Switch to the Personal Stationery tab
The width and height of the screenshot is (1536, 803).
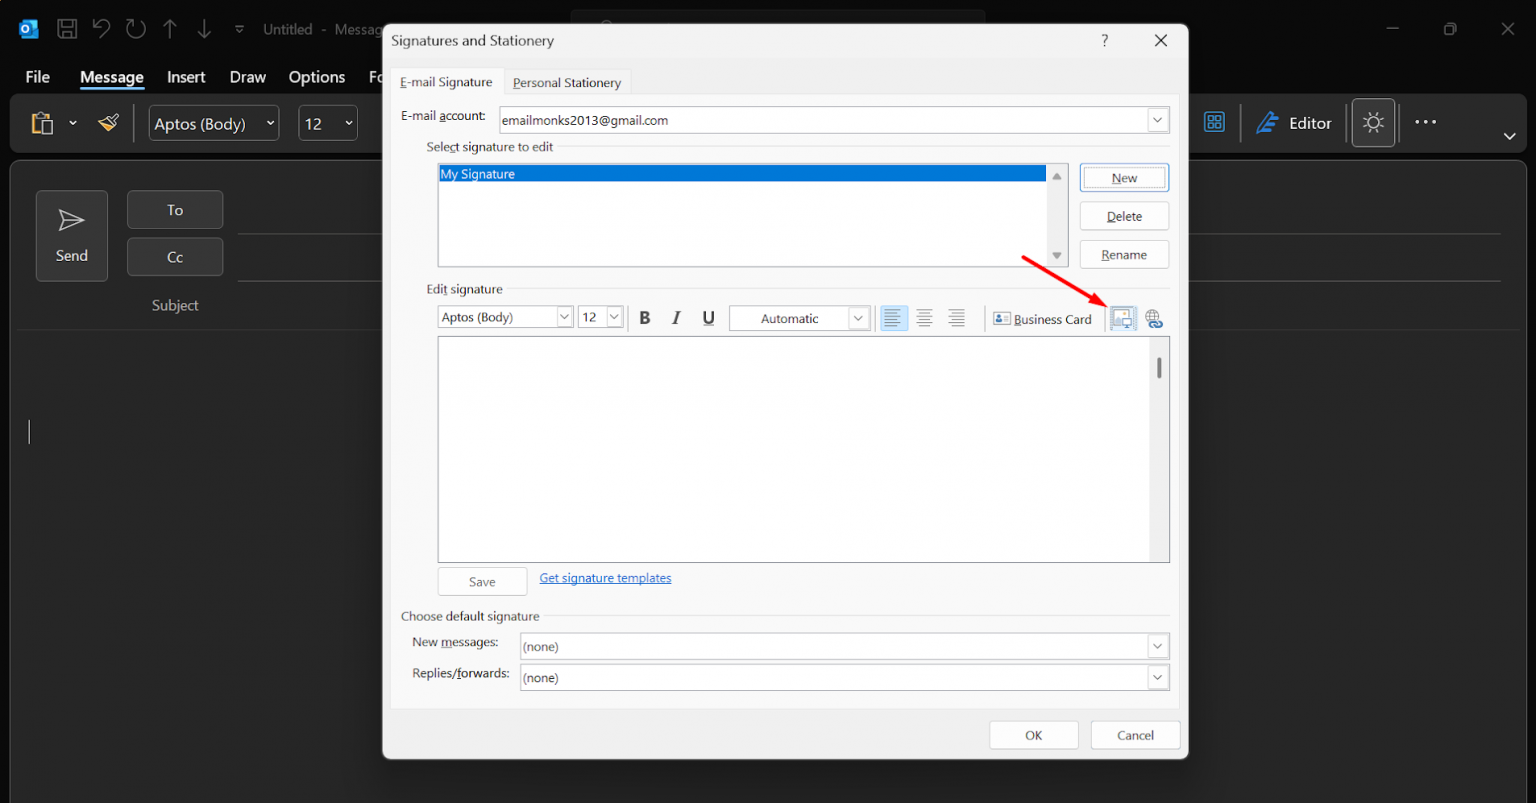[566, 82]
